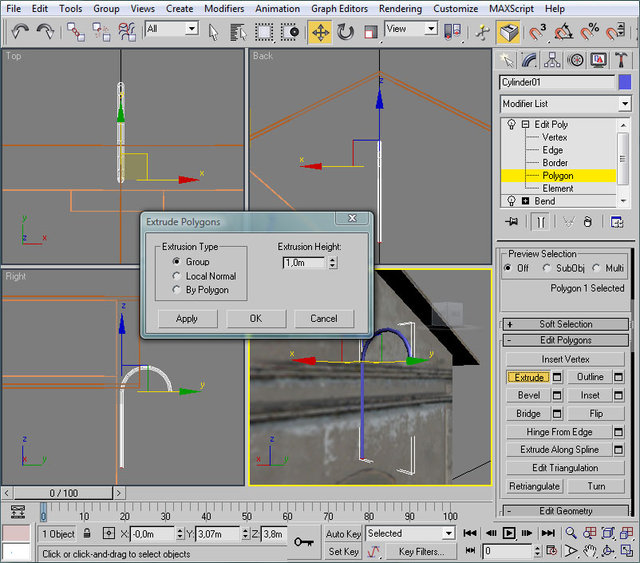Click the Bevel button

pyautogui.click(x=529, y=395)
